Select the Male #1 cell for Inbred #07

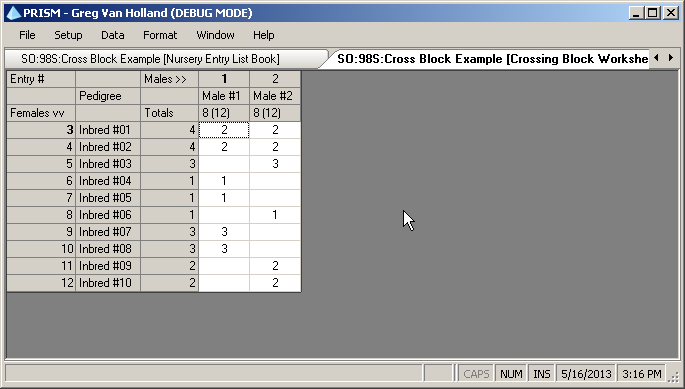(x=224, y=232)
